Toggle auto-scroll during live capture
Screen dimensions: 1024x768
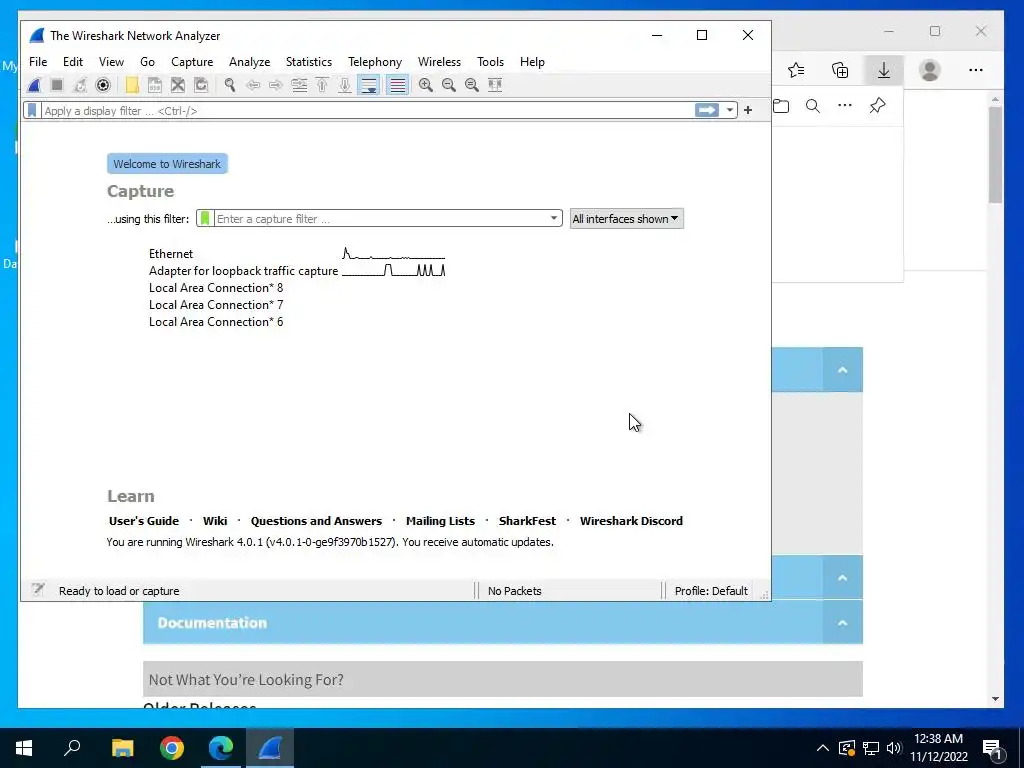point(369,85)
